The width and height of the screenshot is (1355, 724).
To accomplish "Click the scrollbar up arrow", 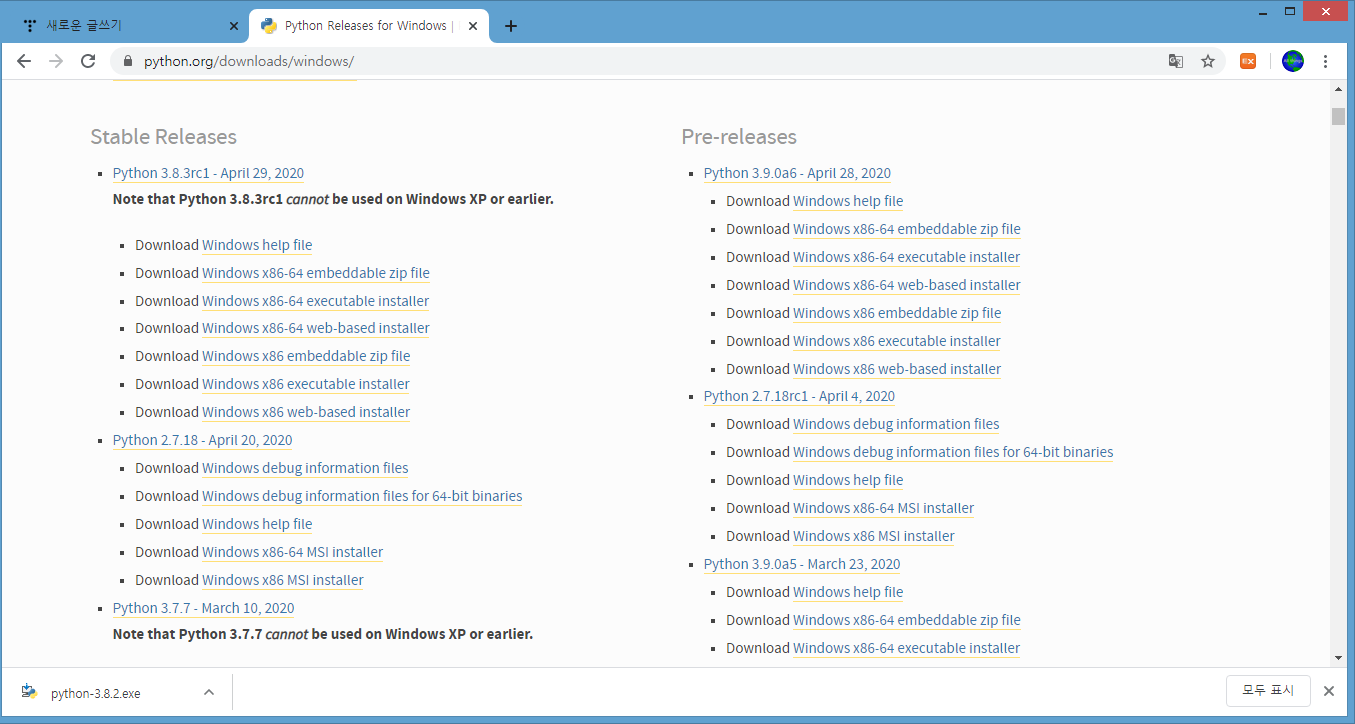I will pyautogui.click(x=1338, y=89).
